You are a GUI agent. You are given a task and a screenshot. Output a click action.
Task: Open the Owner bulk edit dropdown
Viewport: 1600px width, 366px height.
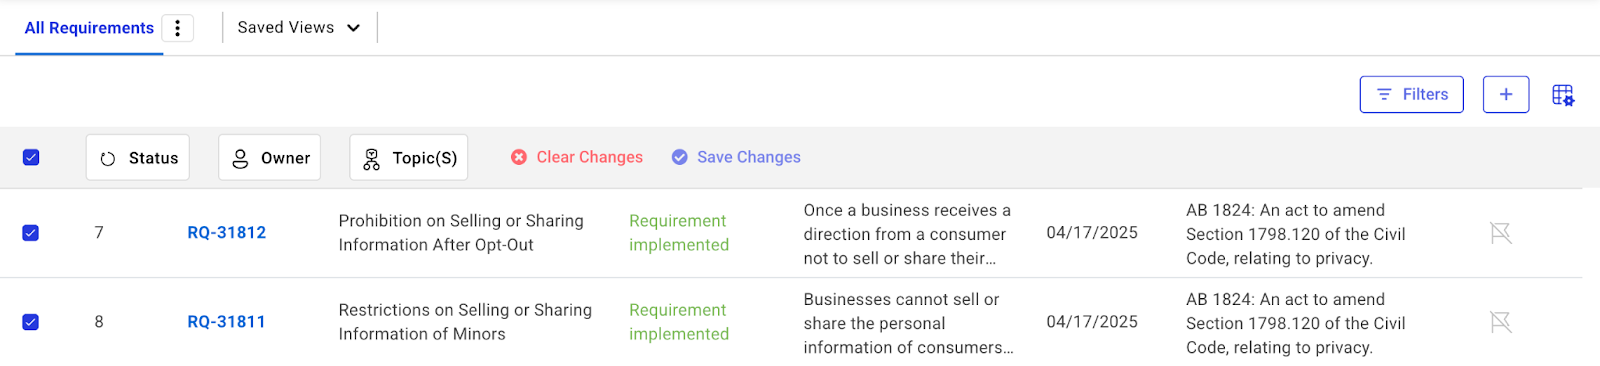tap(270, 157)
